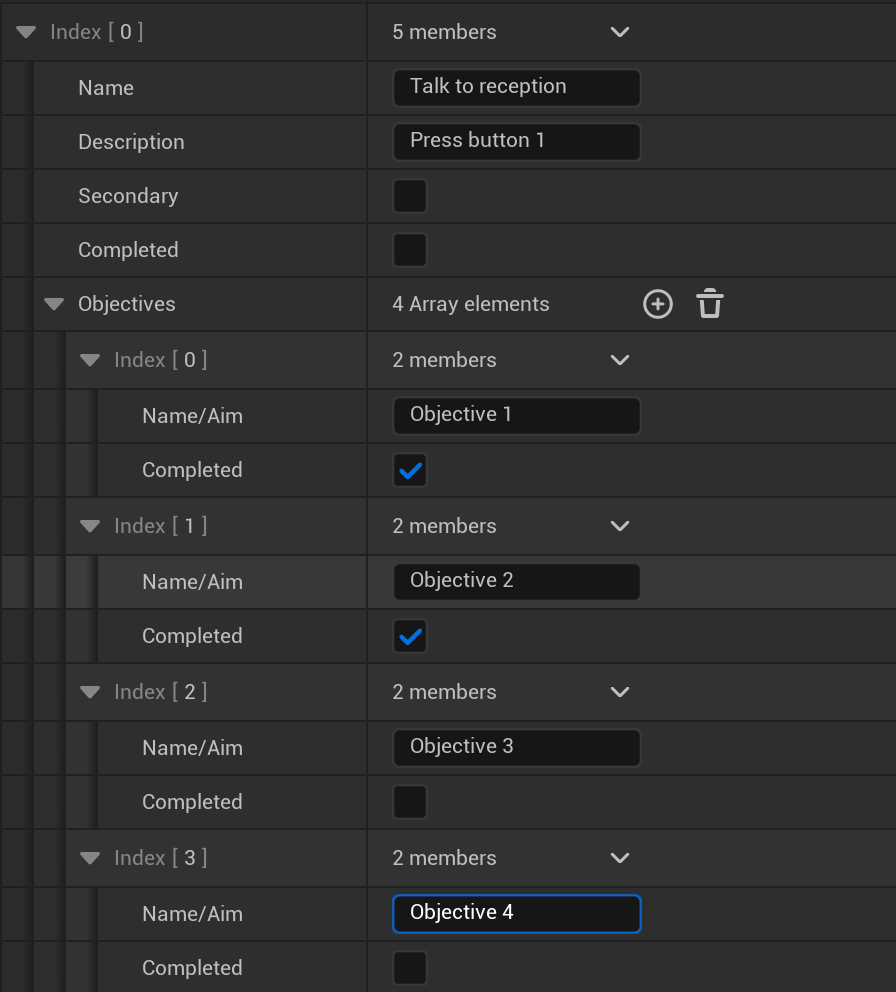896x992 pixels.
Task: Uncheck Completed for Objective 2
Action: pyautogui.click(x=410, y=636)
